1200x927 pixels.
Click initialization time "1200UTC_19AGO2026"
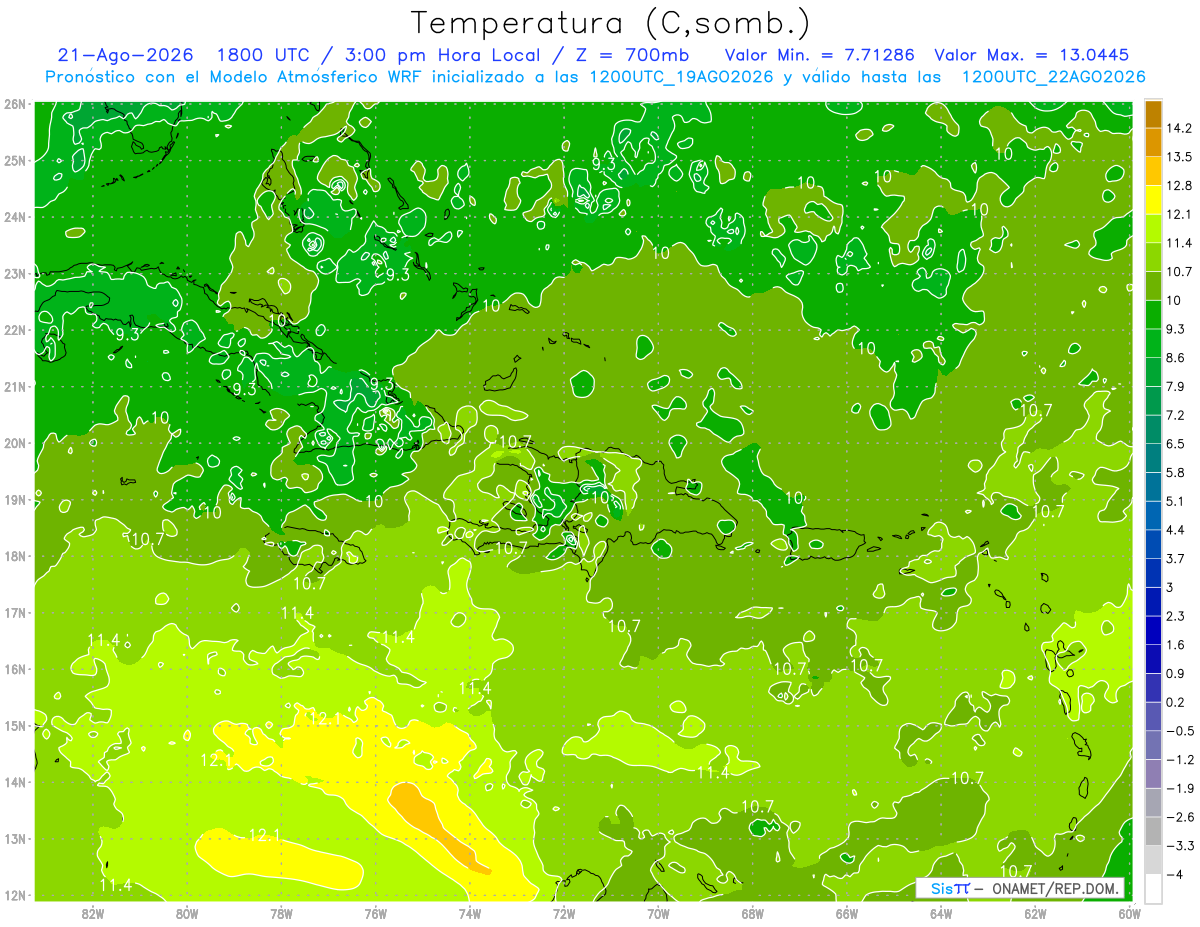coord(679,77)
